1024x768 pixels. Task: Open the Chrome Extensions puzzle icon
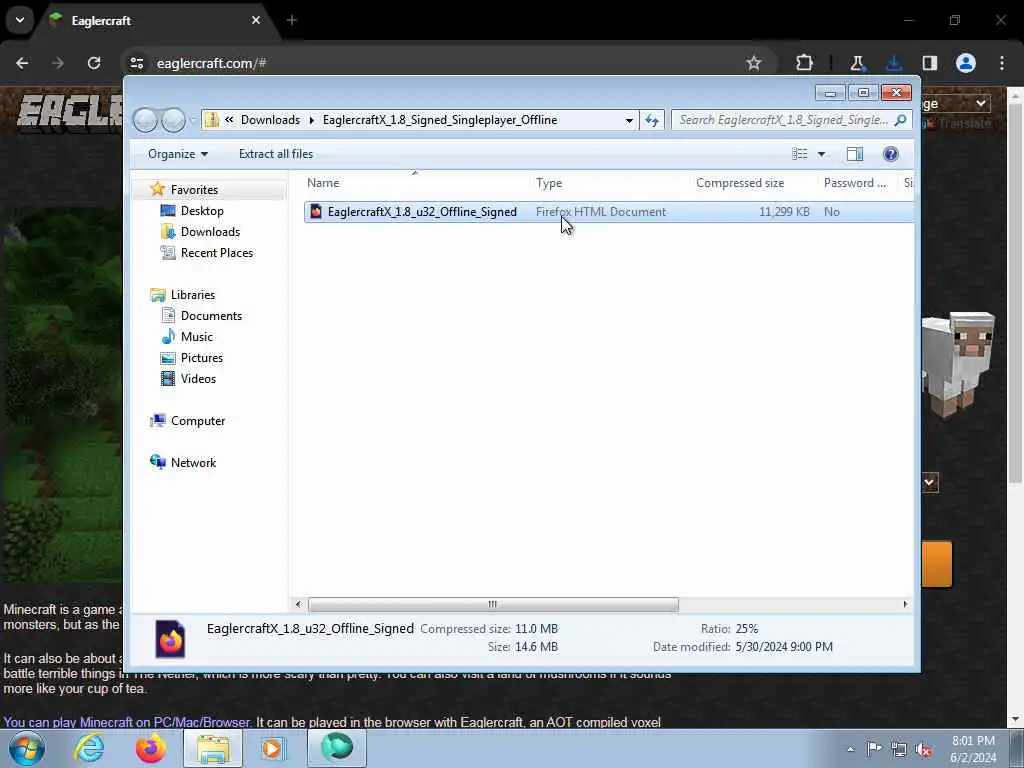[x=805, y=63]
